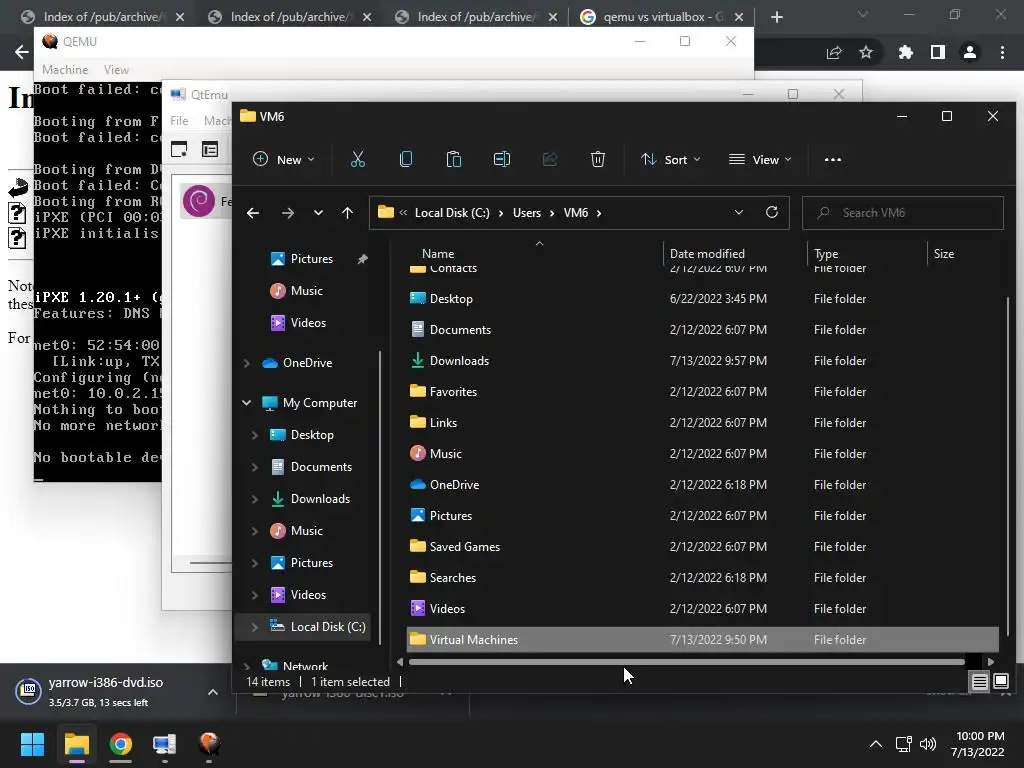Select Virtual Machines folder

pyautogui.click(x=702, y=640)
